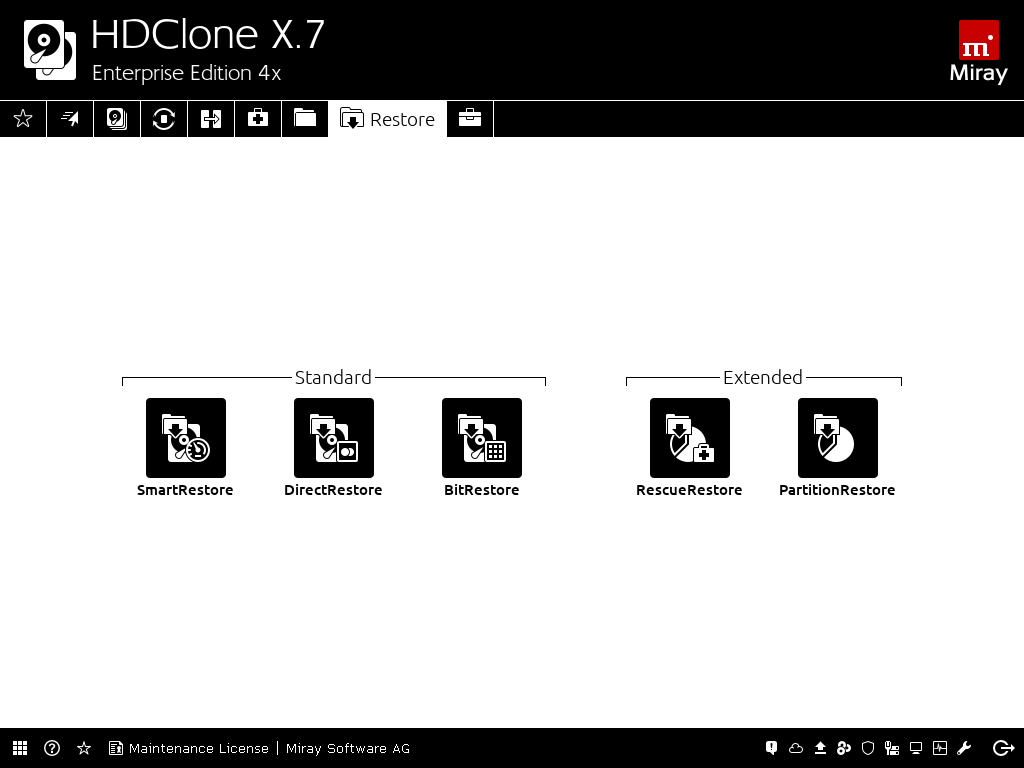Open settings with the wrench icon

(964, 748)
